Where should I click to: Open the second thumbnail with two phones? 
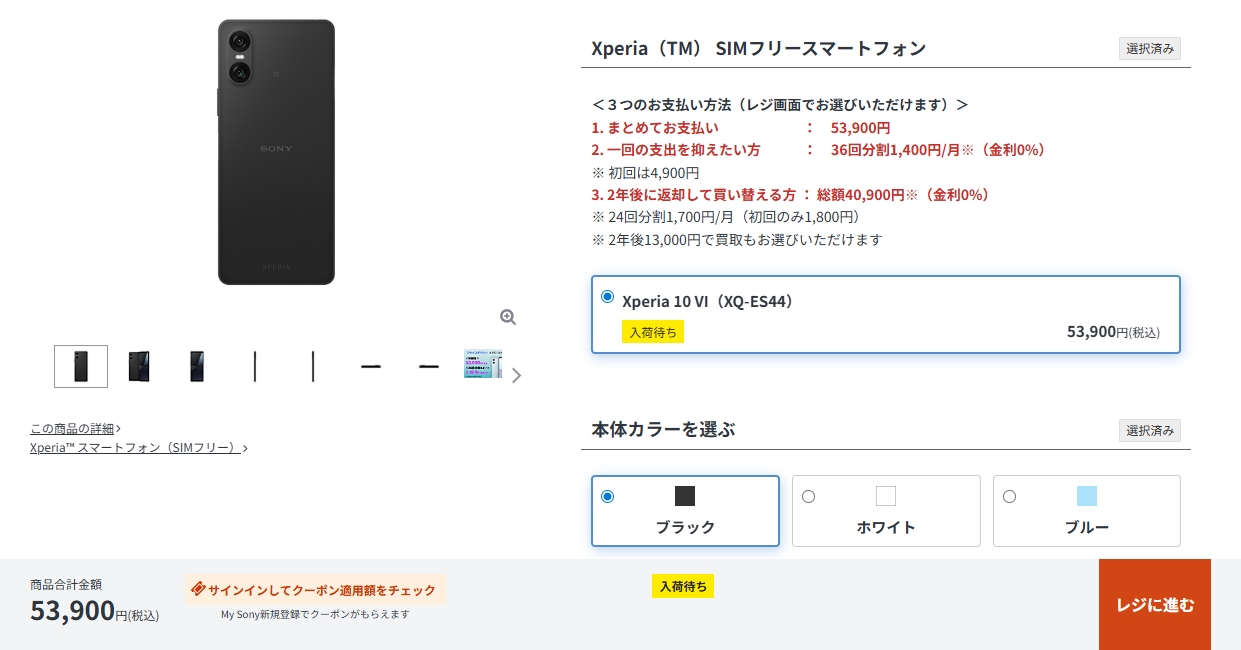pos(139,366)
